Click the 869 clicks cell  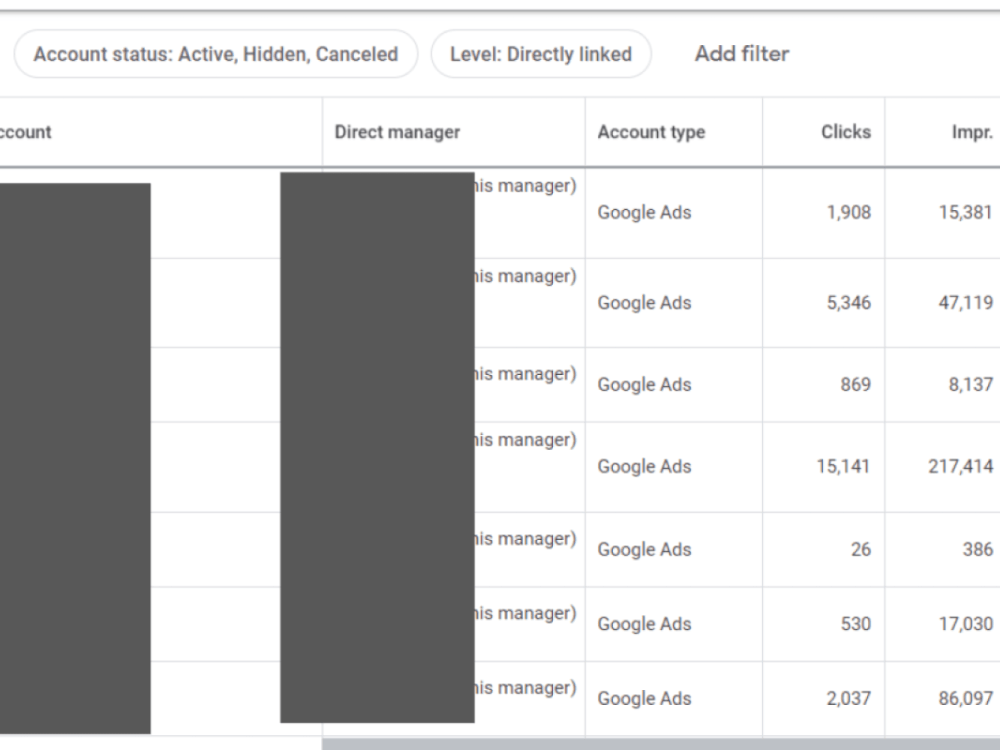(855, 385)
